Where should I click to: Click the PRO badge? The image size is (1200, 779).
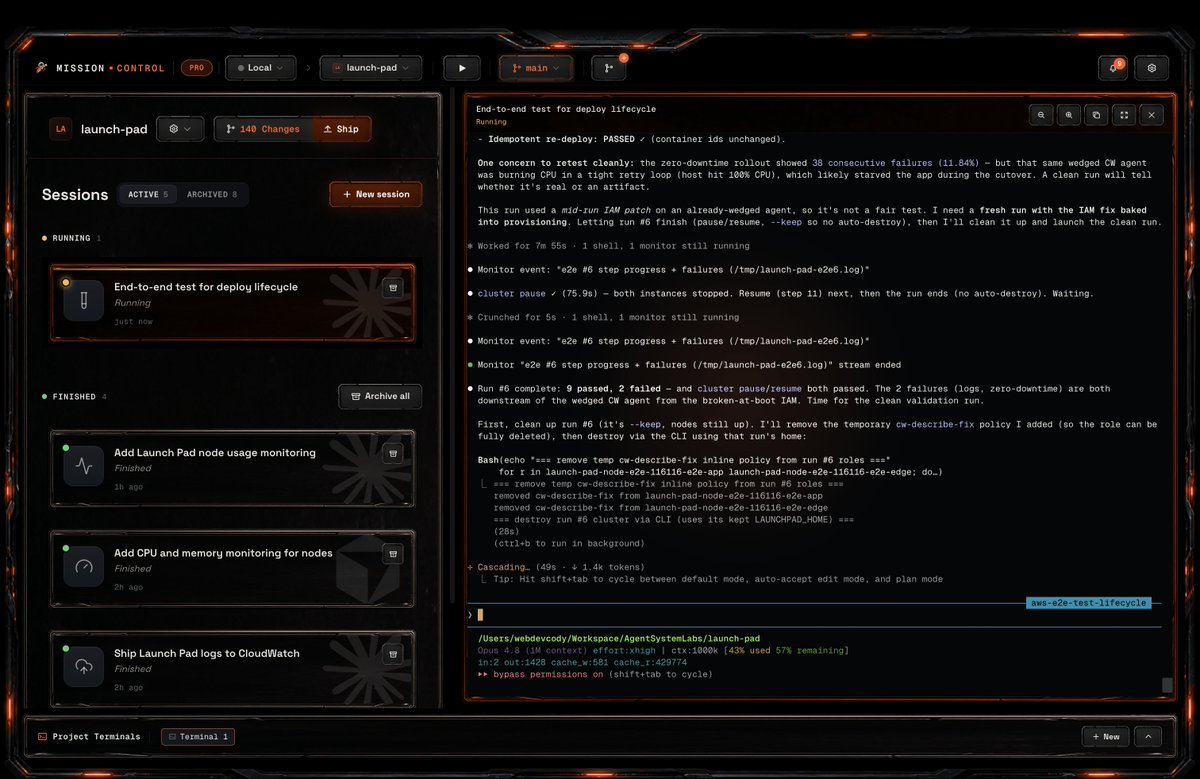coord(197,68)
